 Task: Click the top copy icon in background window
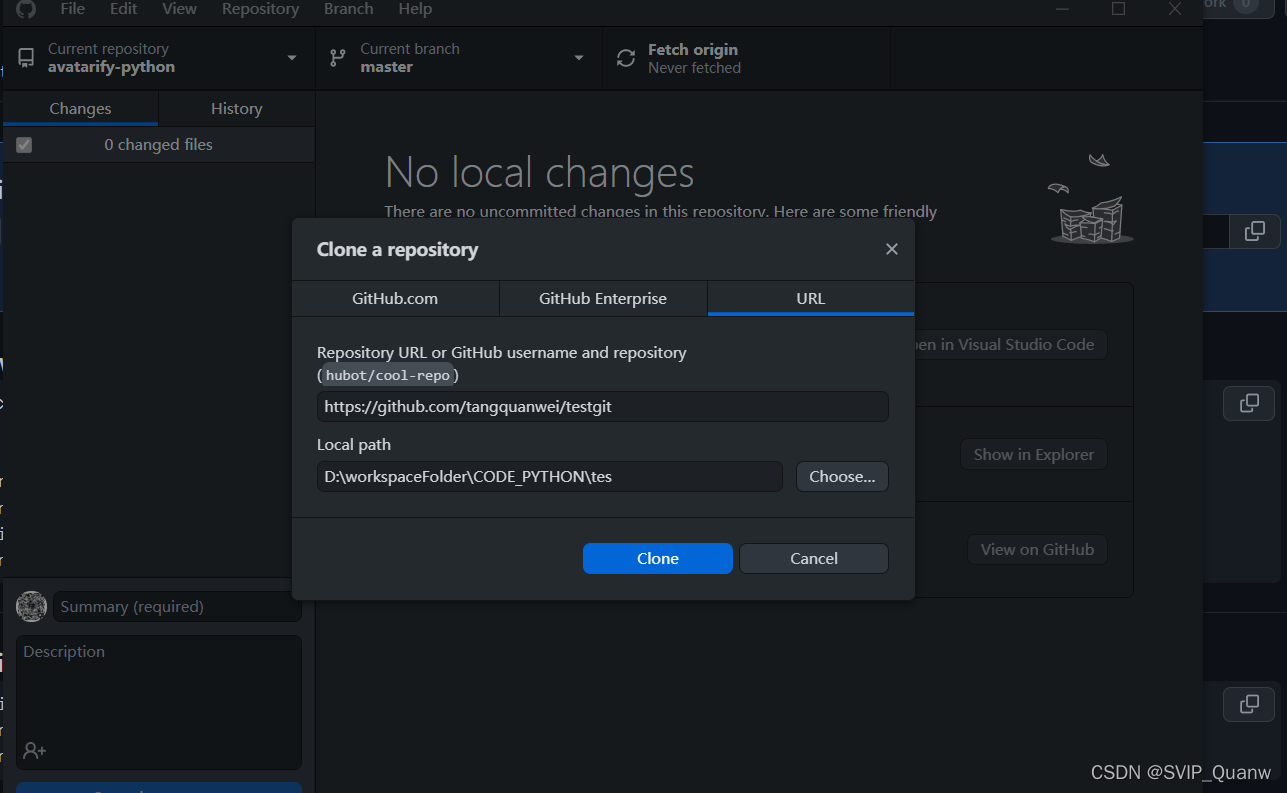point(1254,231)
